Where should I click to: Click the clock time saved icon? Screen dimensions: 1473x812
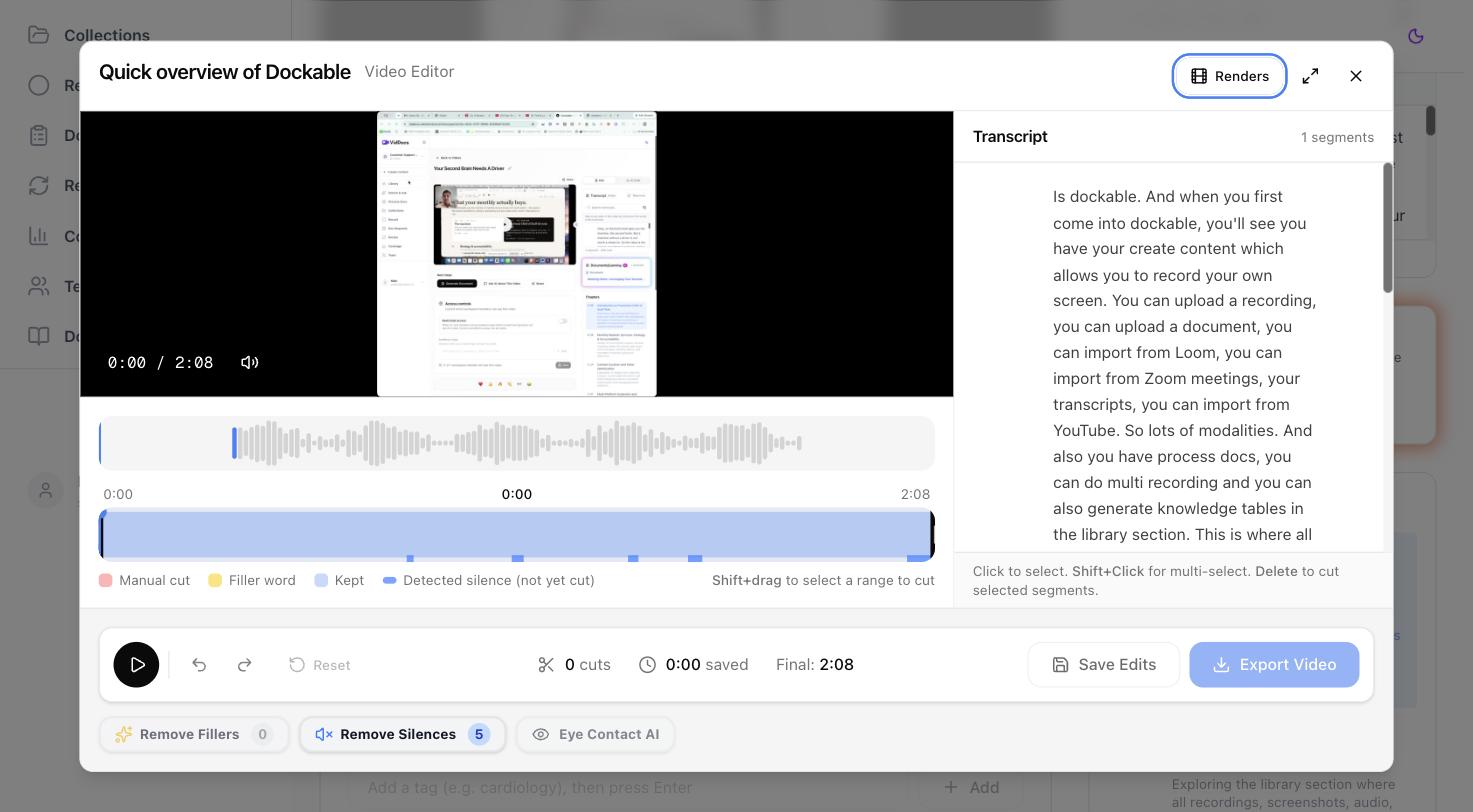[x=648, y=665]
